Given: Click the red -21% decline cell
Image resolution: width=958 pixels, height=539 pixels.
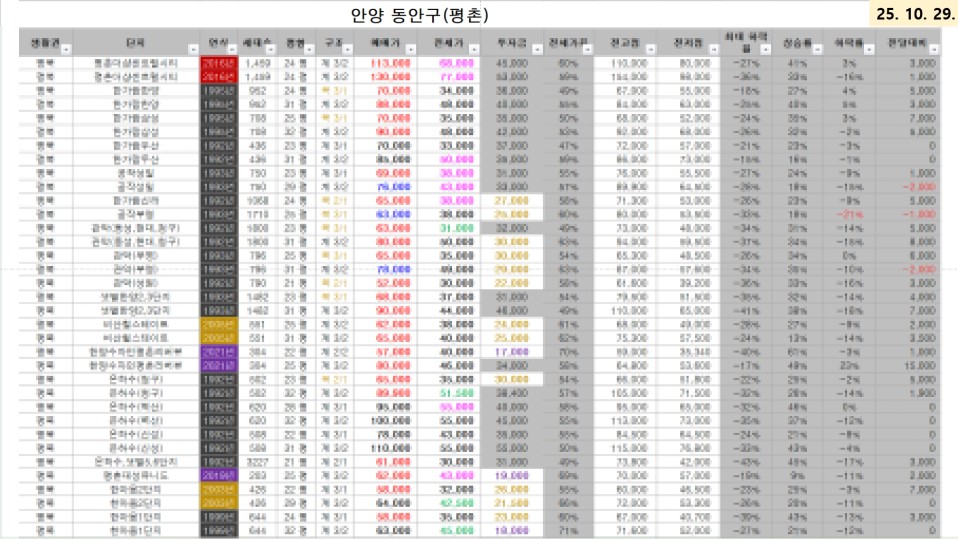Looking at the screenshot, I should pos(849,214).
